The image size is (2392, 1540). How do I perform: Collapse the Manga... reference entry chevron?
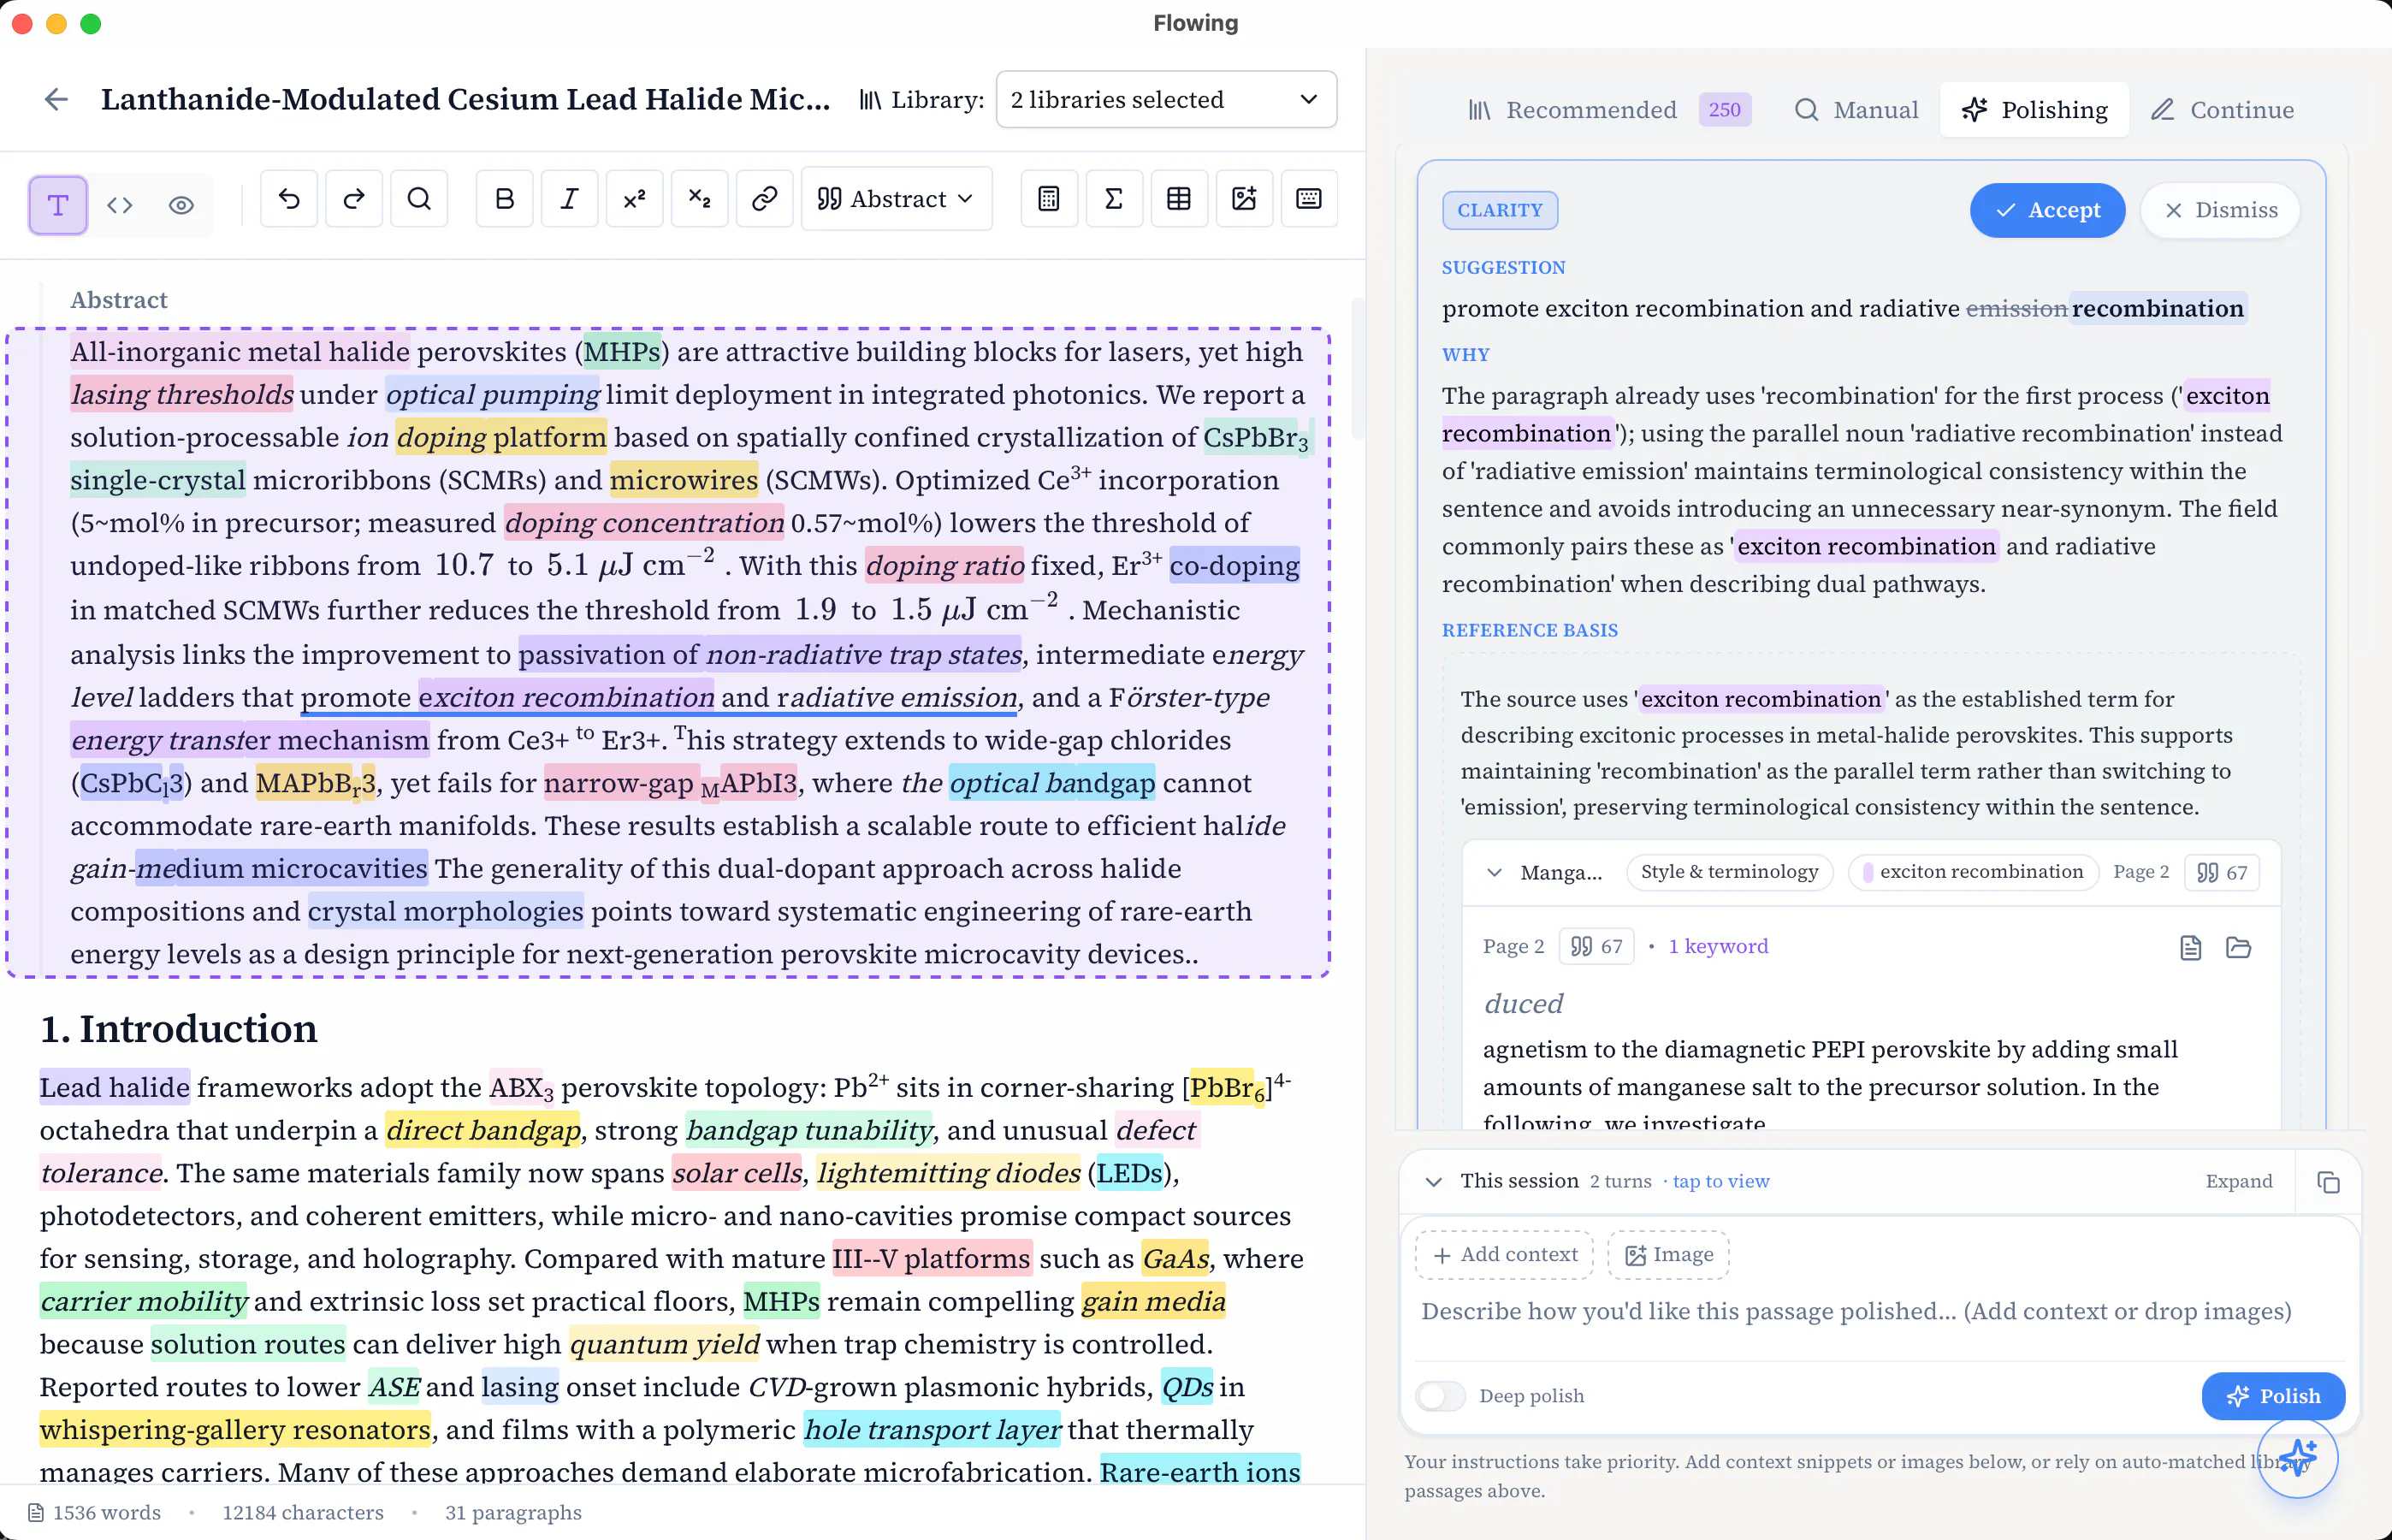(1494, 872)
